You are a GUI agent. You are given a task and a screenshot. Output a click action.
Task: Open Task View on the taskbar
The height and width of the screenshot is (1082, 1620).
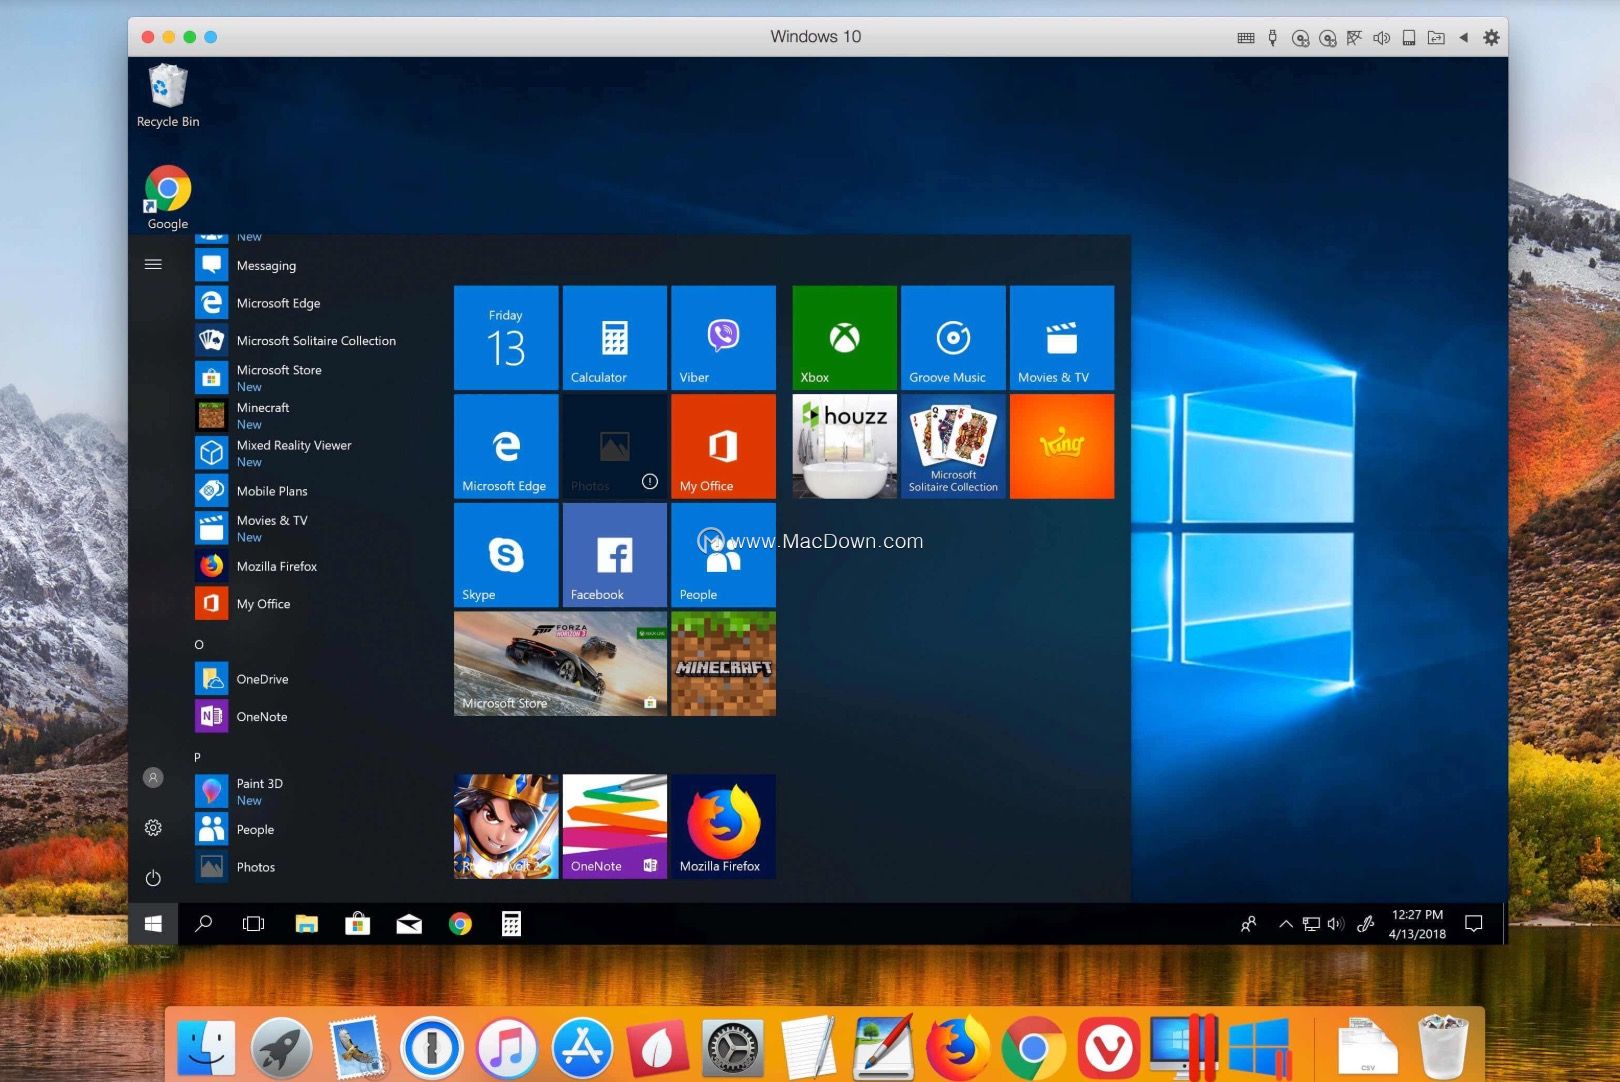tap(254, 924)
